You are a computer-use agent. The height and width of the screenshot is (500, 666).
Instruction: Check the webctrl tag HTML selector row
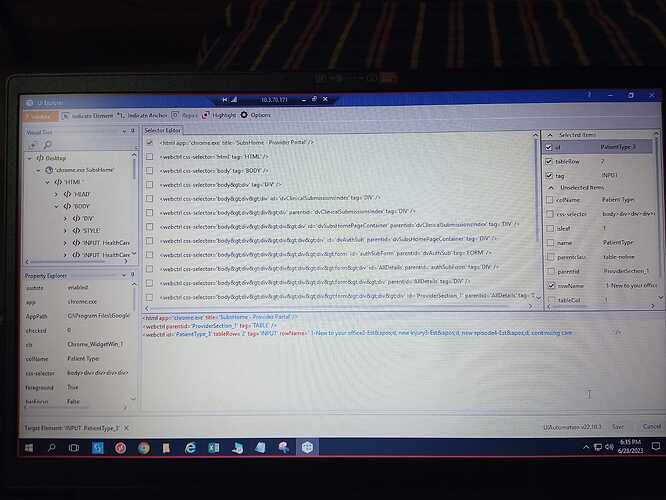pos(150,157)
